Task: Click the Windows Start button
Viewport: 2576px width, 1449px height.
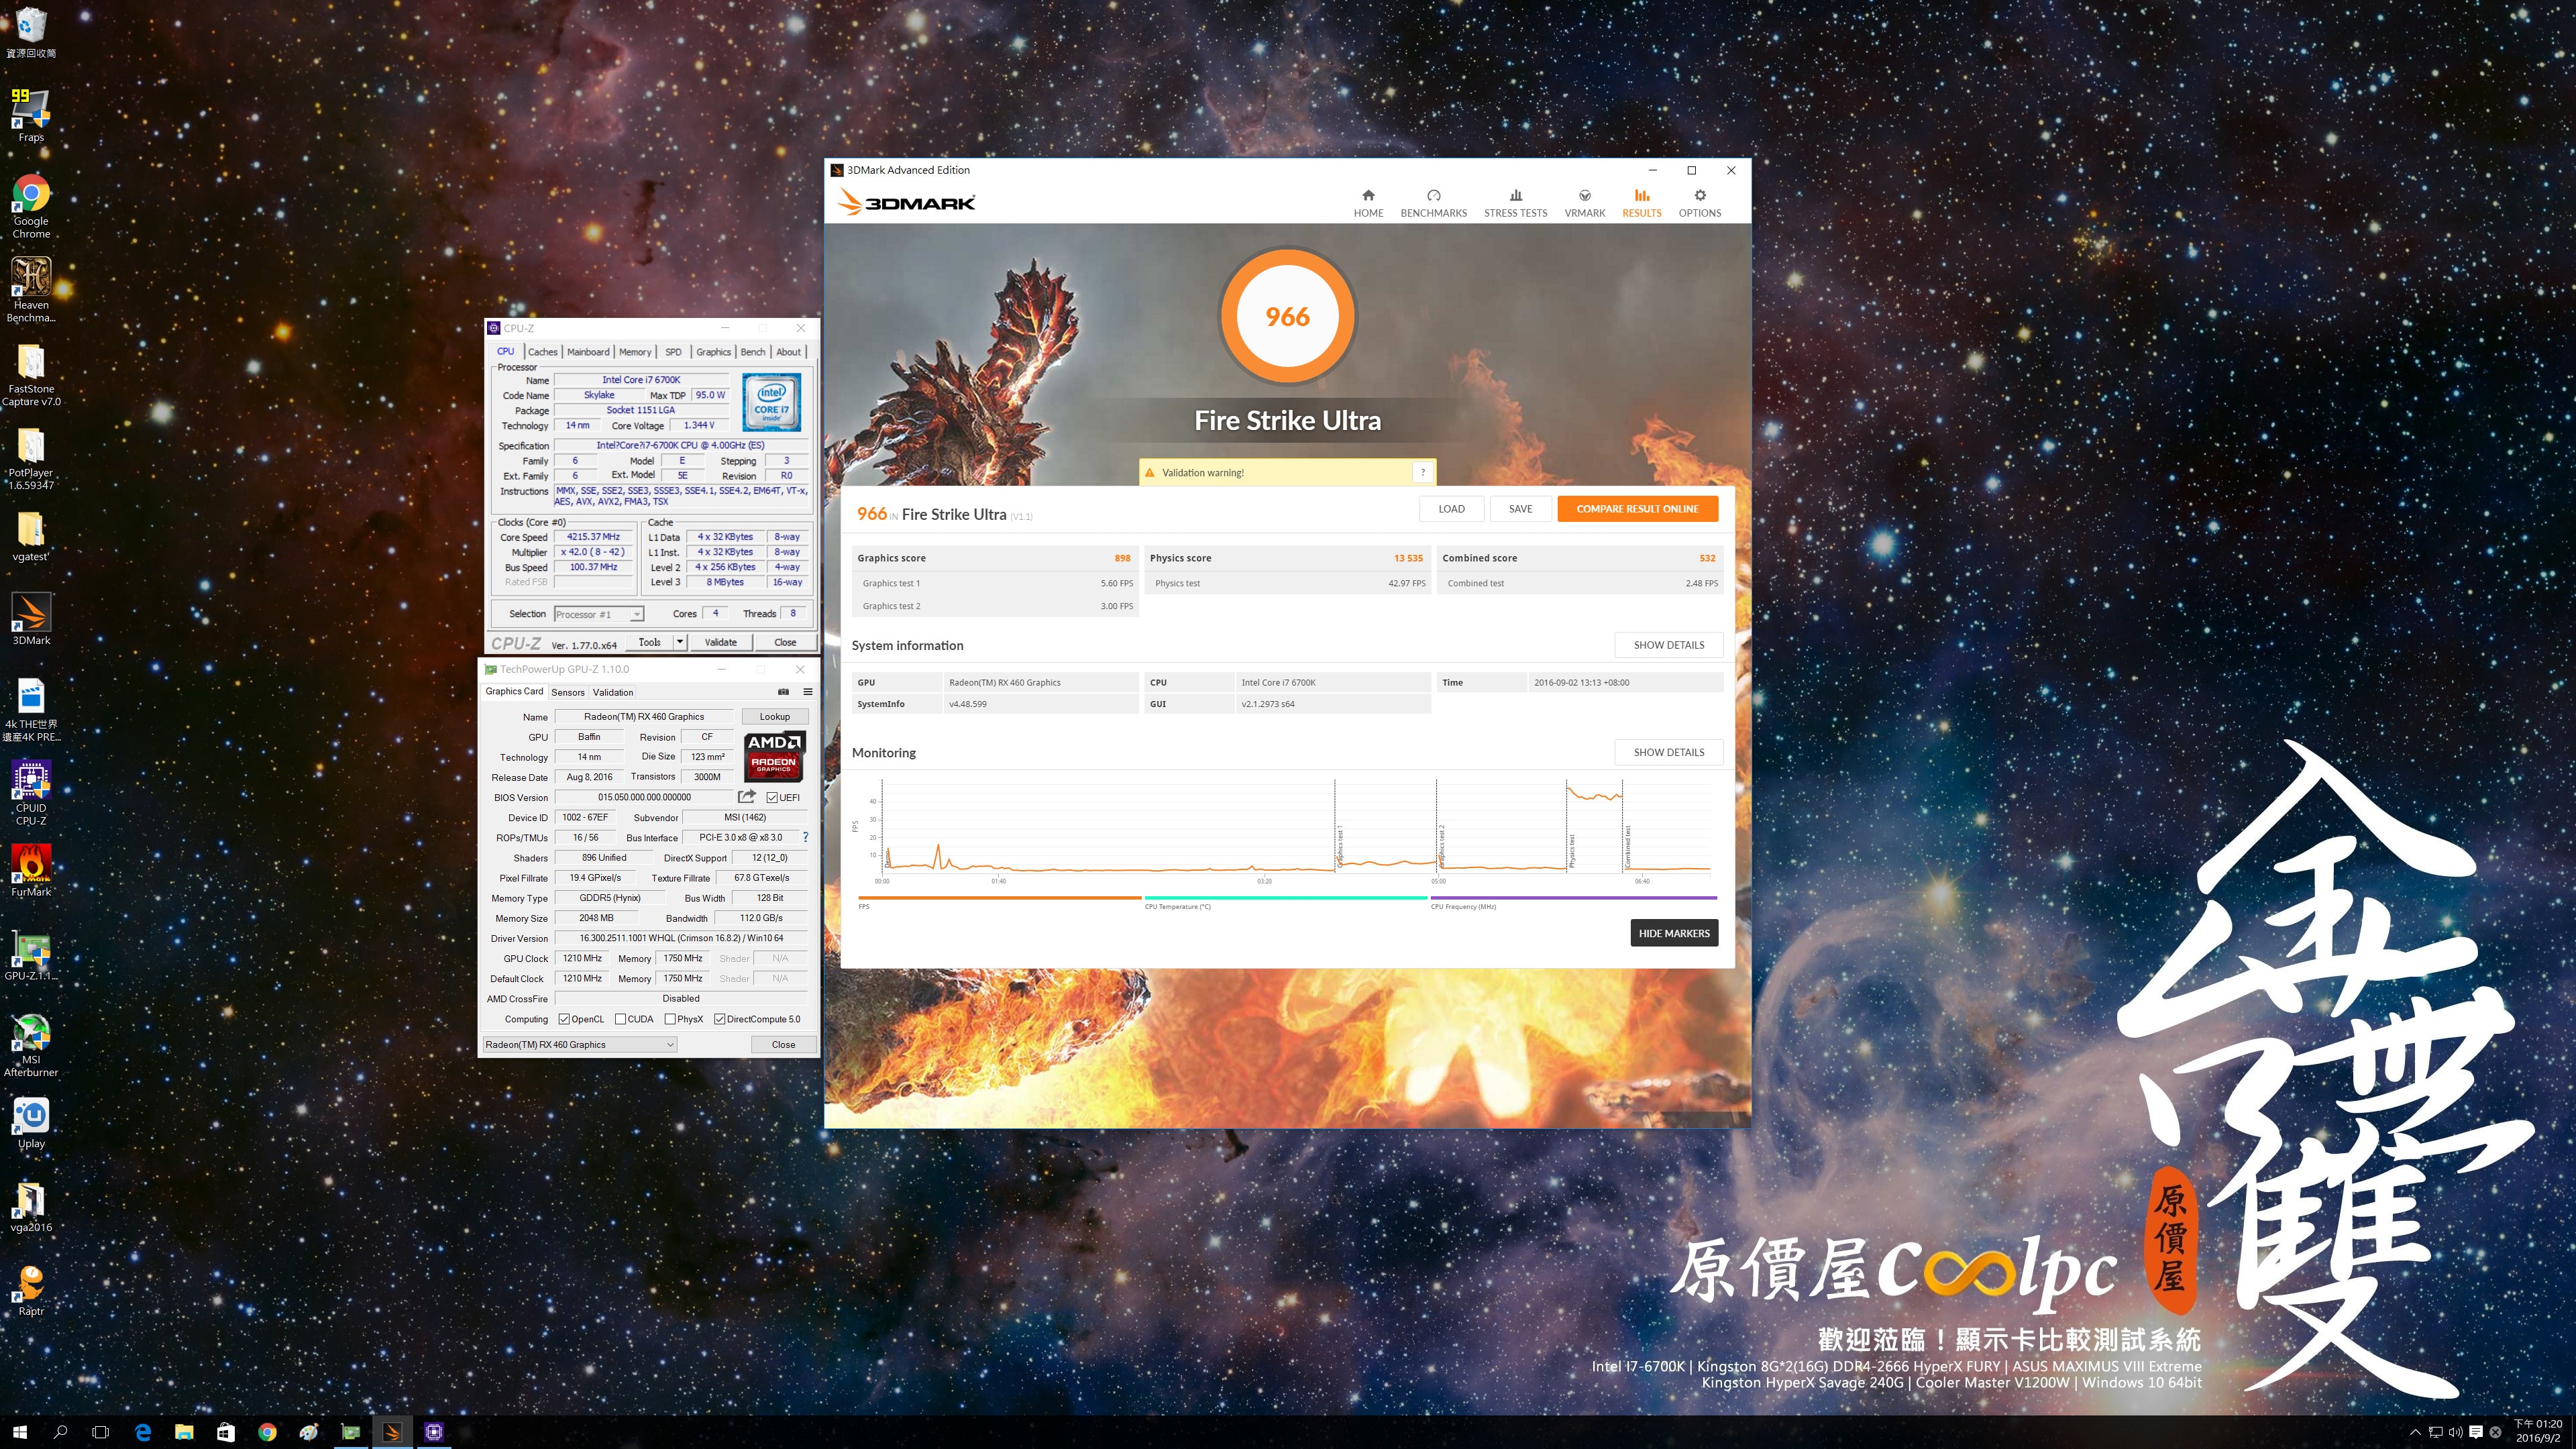Action: click(20, 1432)
